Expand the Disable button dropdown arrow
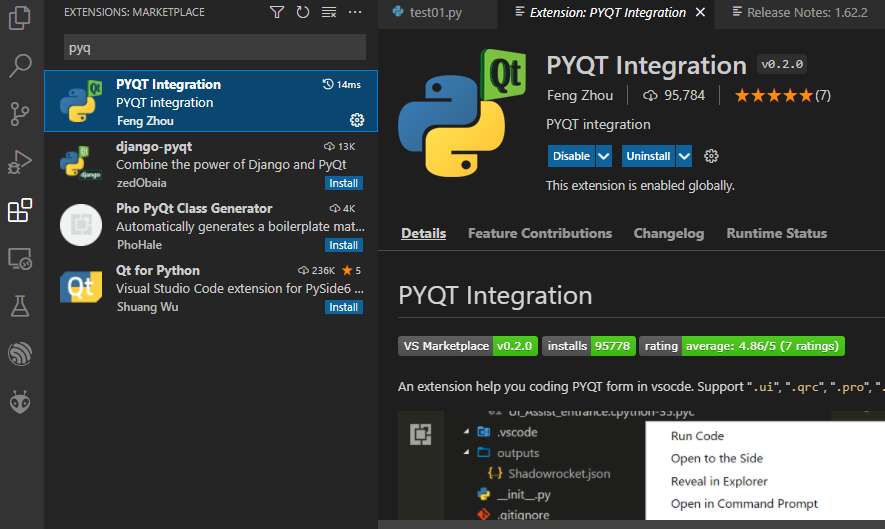 click(x=603, y=156)
